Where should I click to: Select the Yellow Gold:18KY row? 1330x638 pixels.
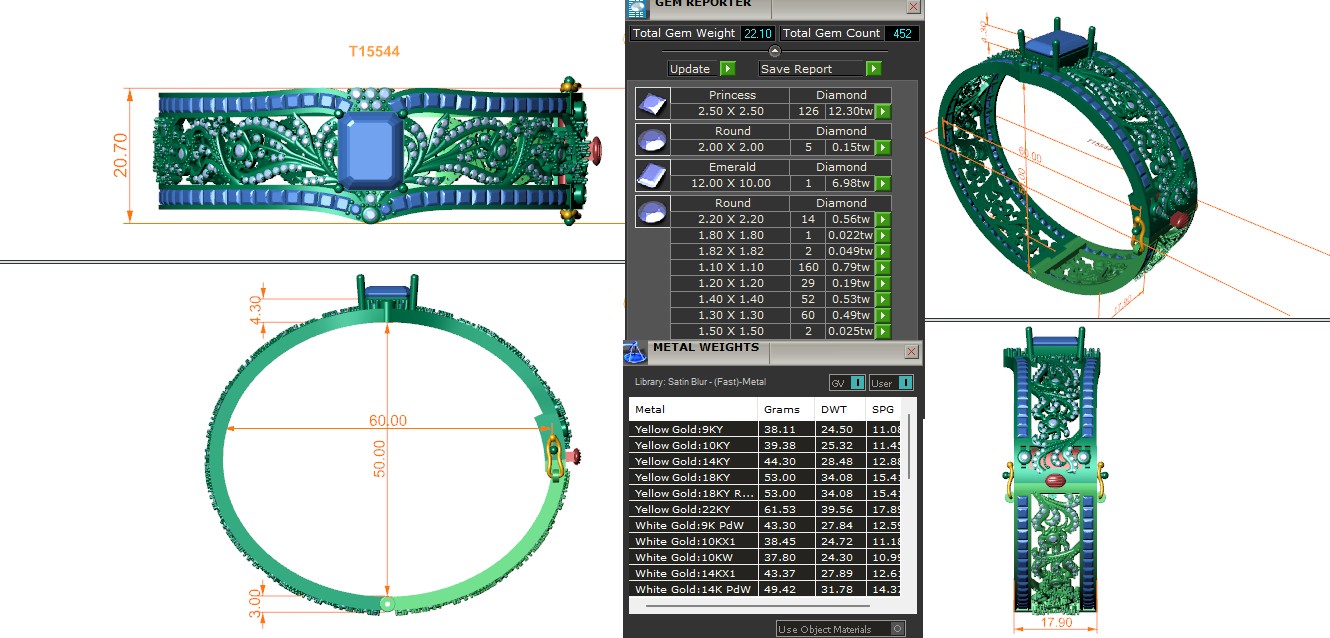[x=766, y=477]
